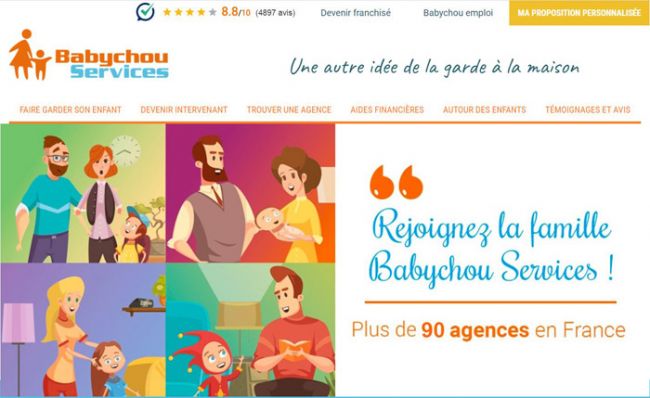Open the Babychou emploi link
The height and width of the screenshot is (398, 650).
click(x=458, y=13)
